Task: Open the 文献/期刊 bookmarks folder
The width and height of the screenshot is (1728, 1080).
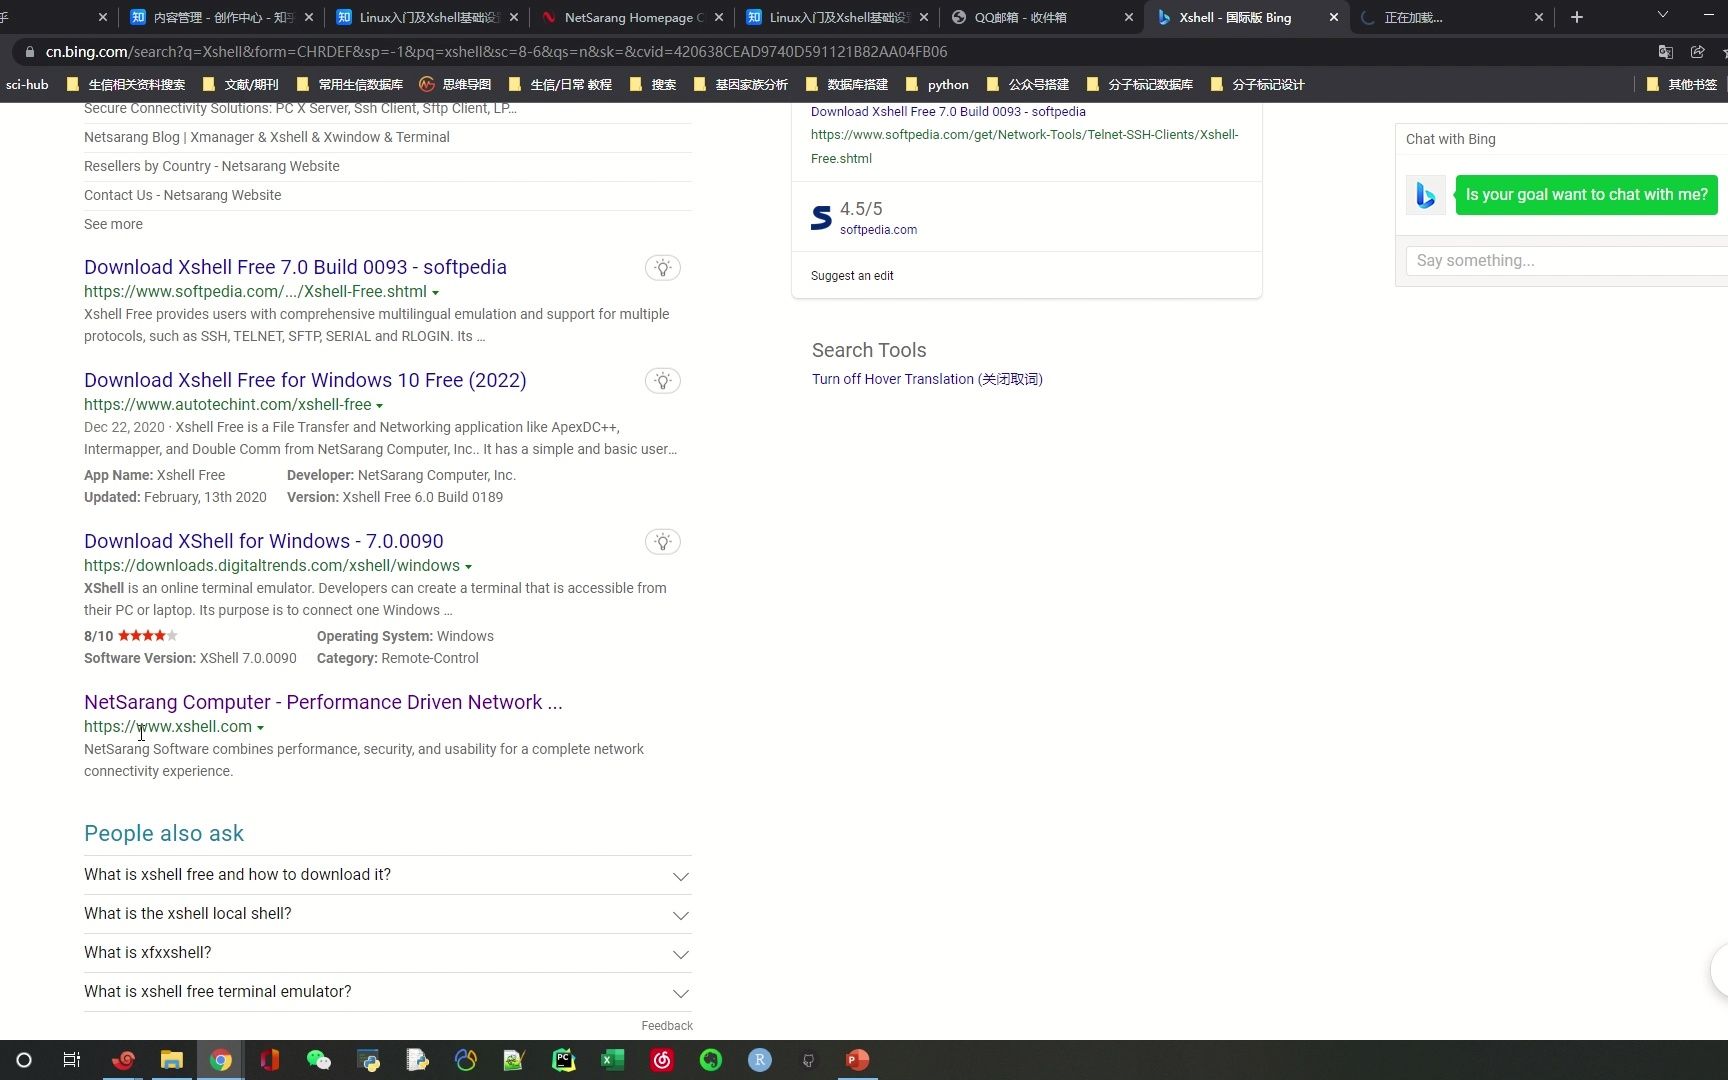Action: (x=240, y=85)
